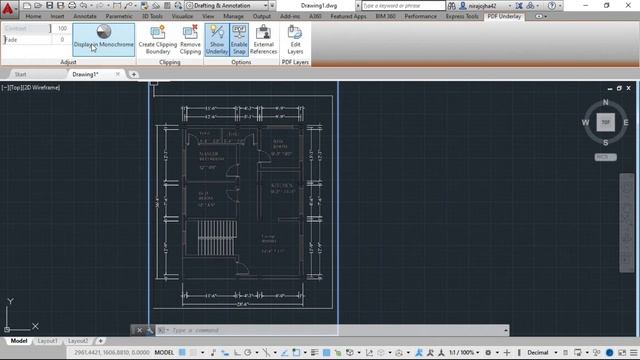640x360 pixels.
Task: Click the binoculars search icon
Action: 451,6
